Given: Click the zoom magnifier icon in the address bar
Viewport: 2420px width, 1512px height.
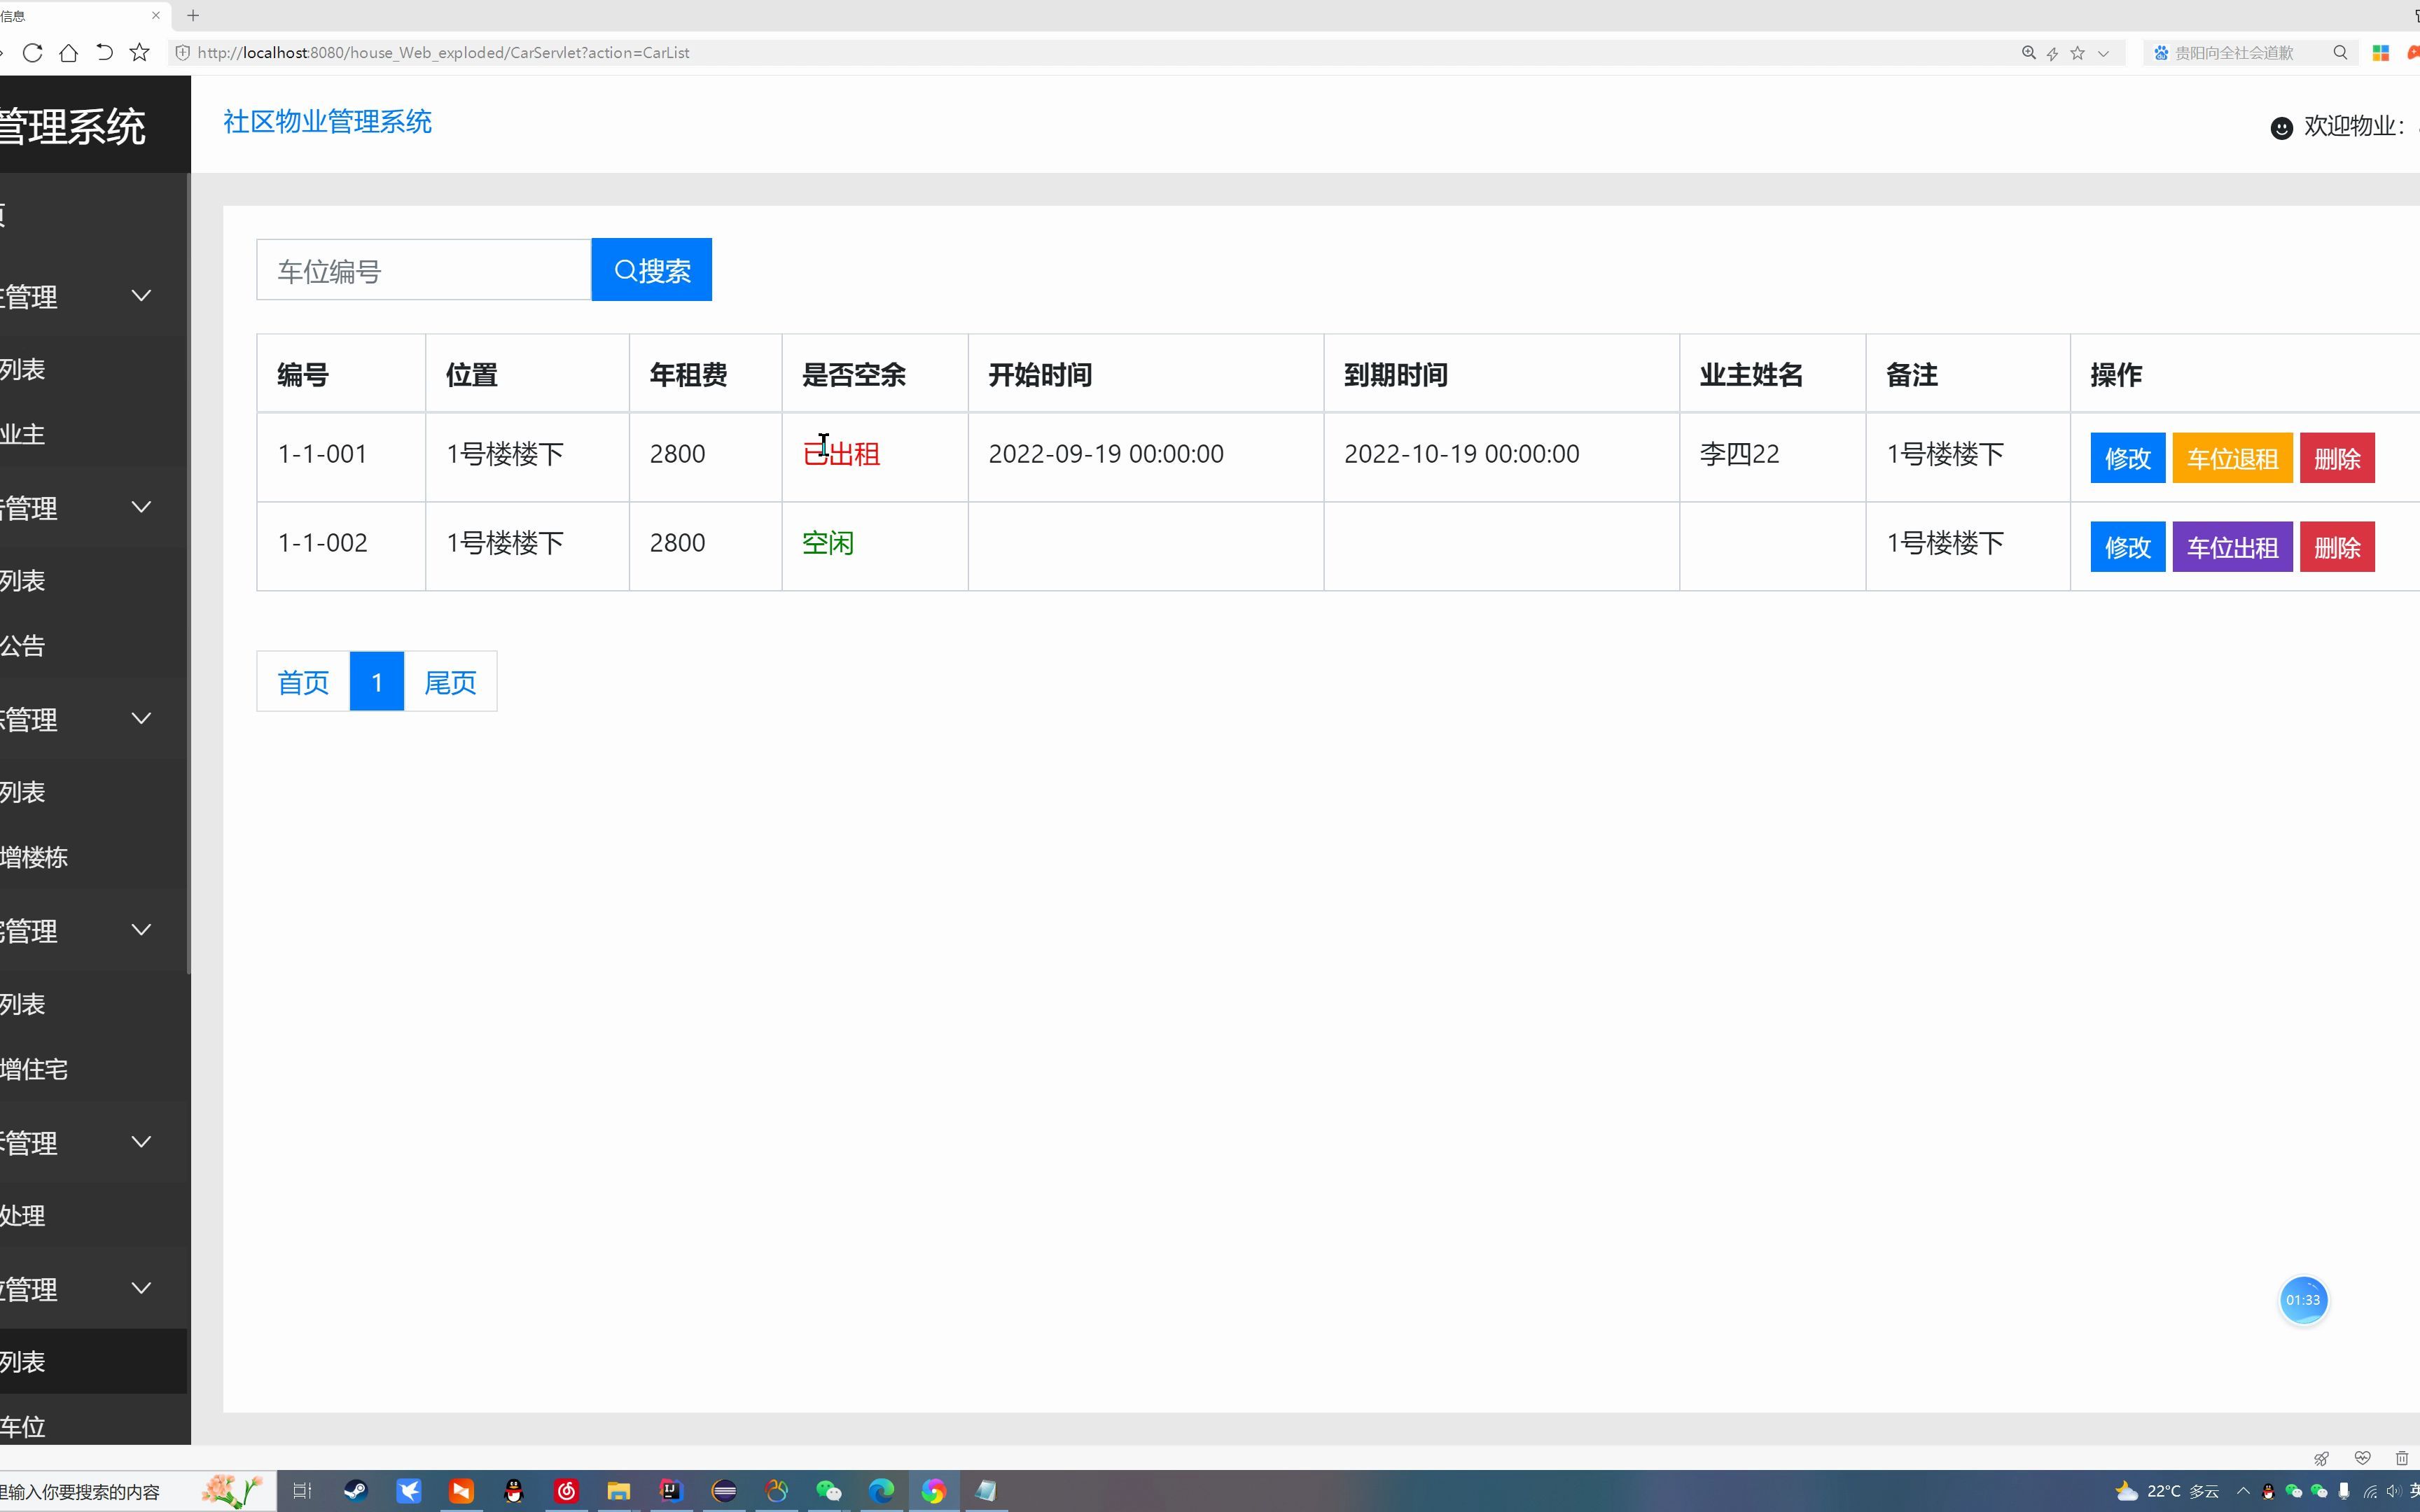Looking at the screenshot, I should [x=2028, y=52].
